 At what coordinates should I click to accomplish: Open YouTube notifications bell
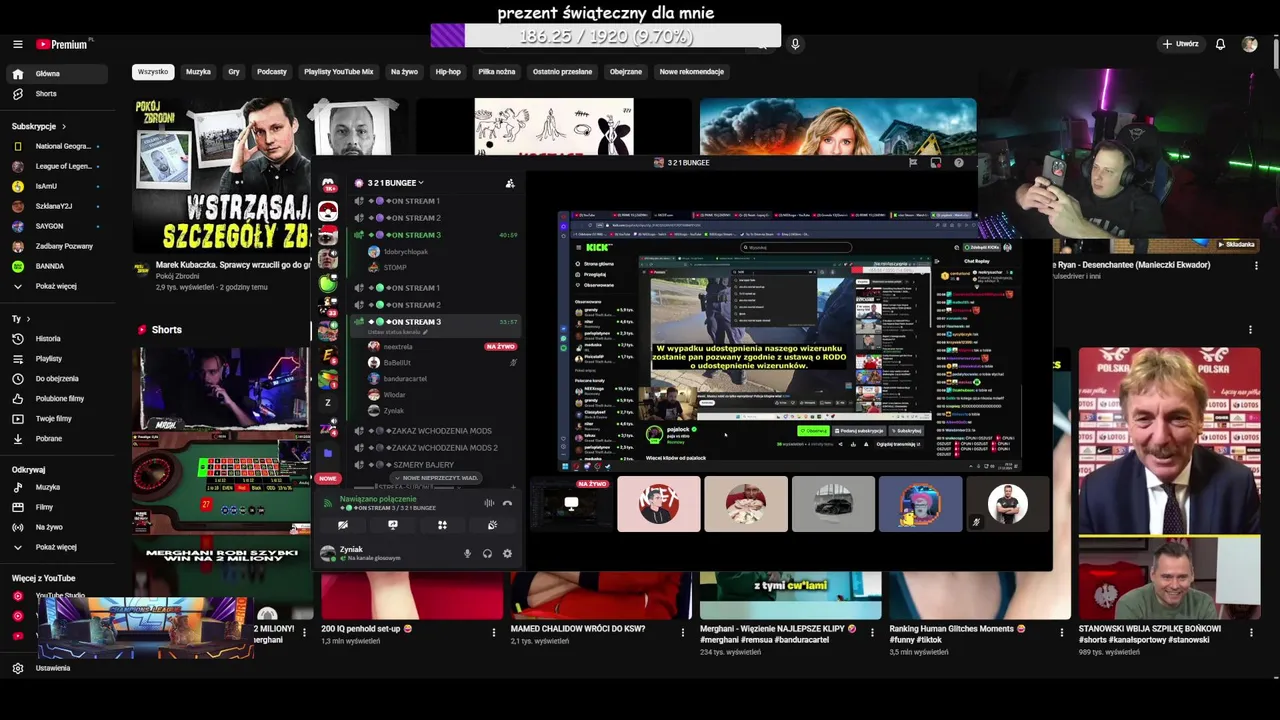click(x=1220, y=44)
